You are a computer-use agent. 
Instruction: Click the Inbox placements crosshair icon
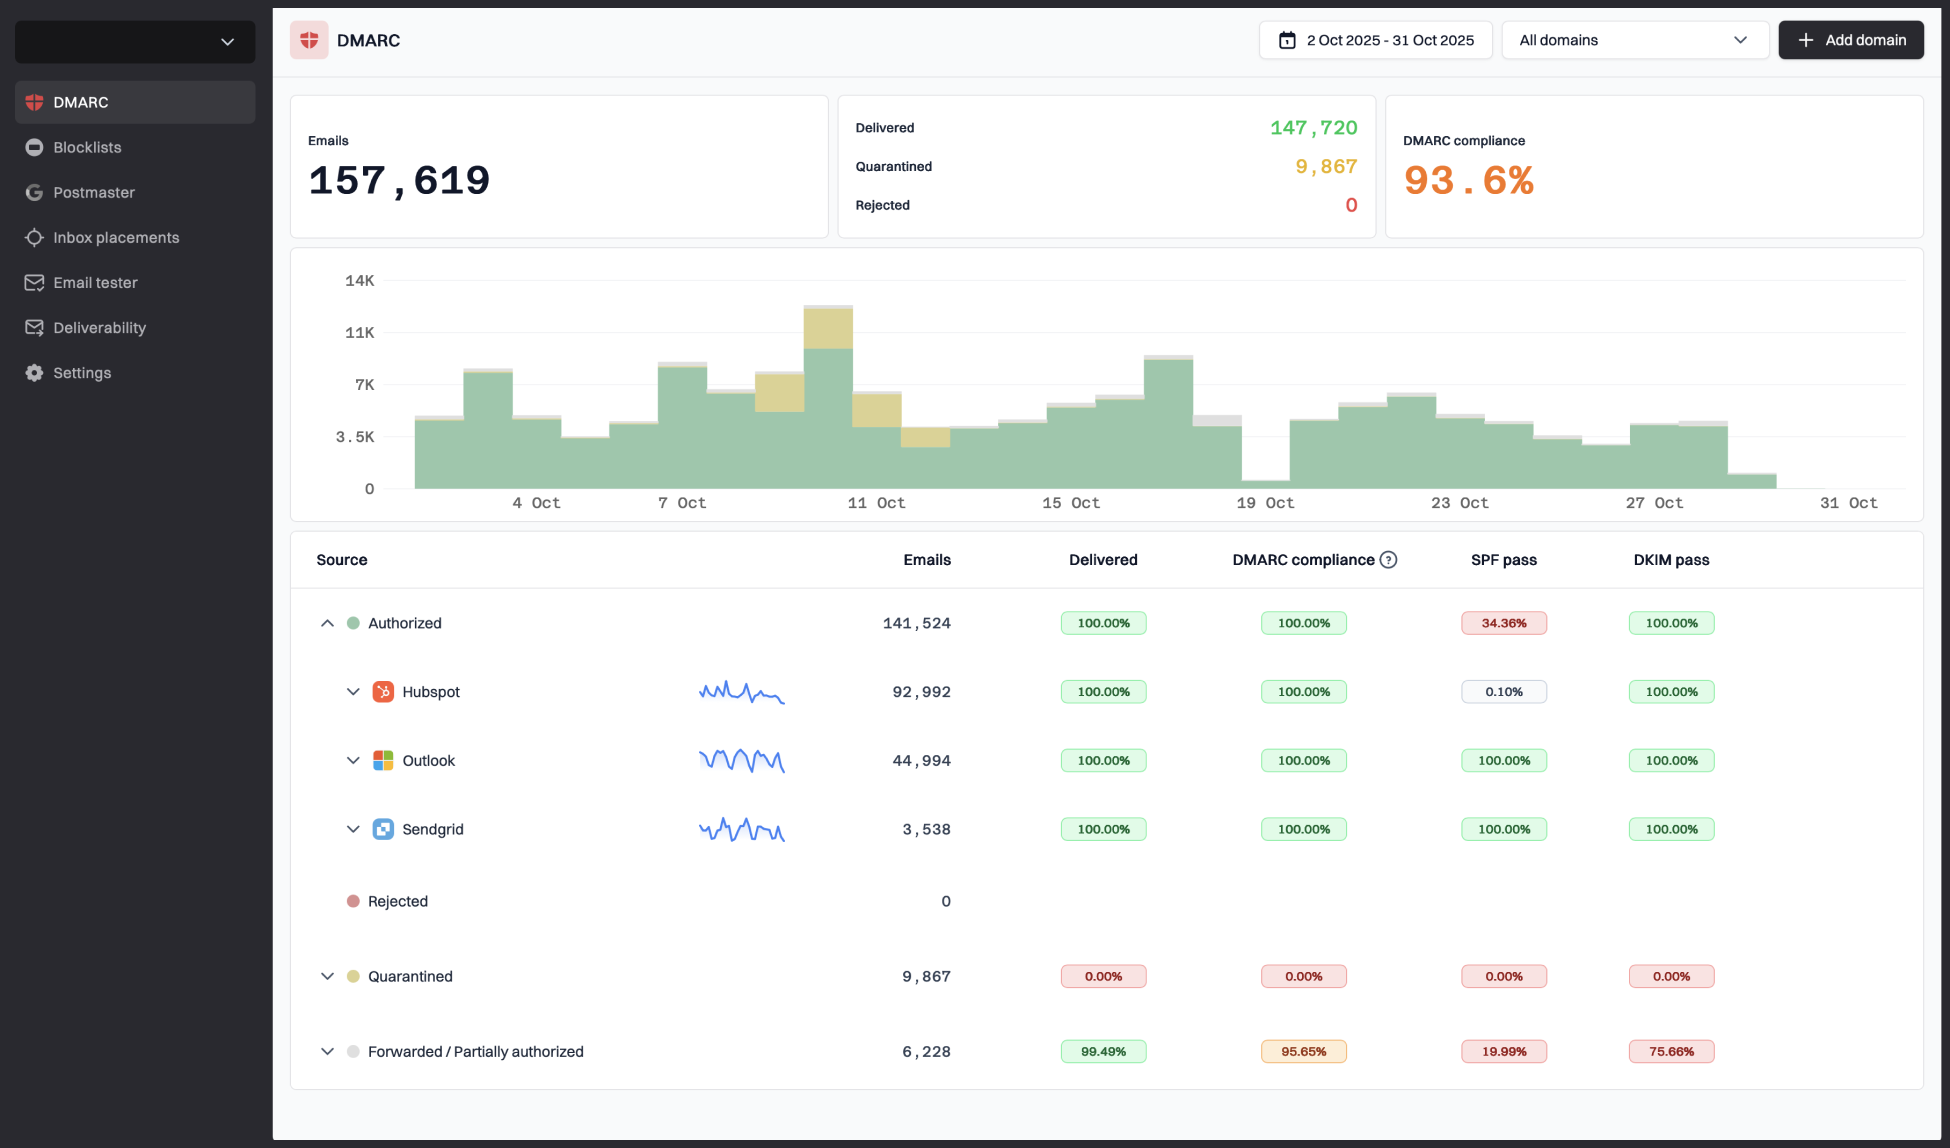34,237
